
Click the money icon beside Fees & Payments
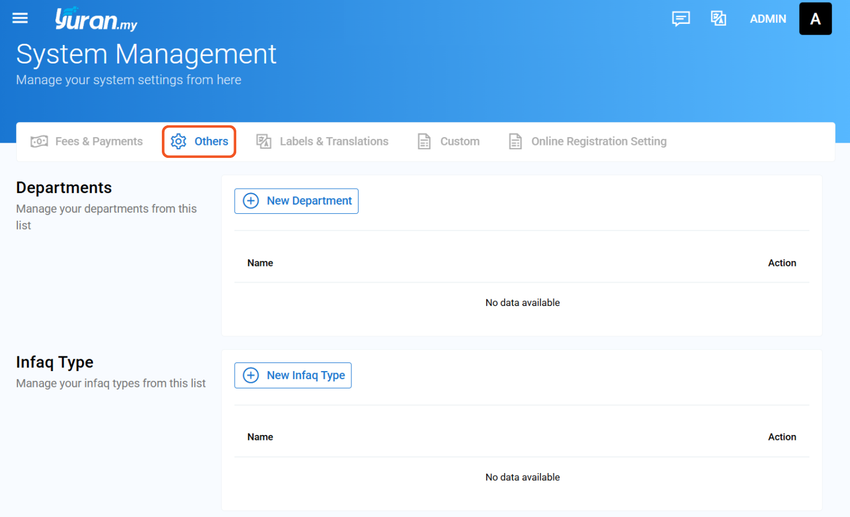tap(39, 141)
